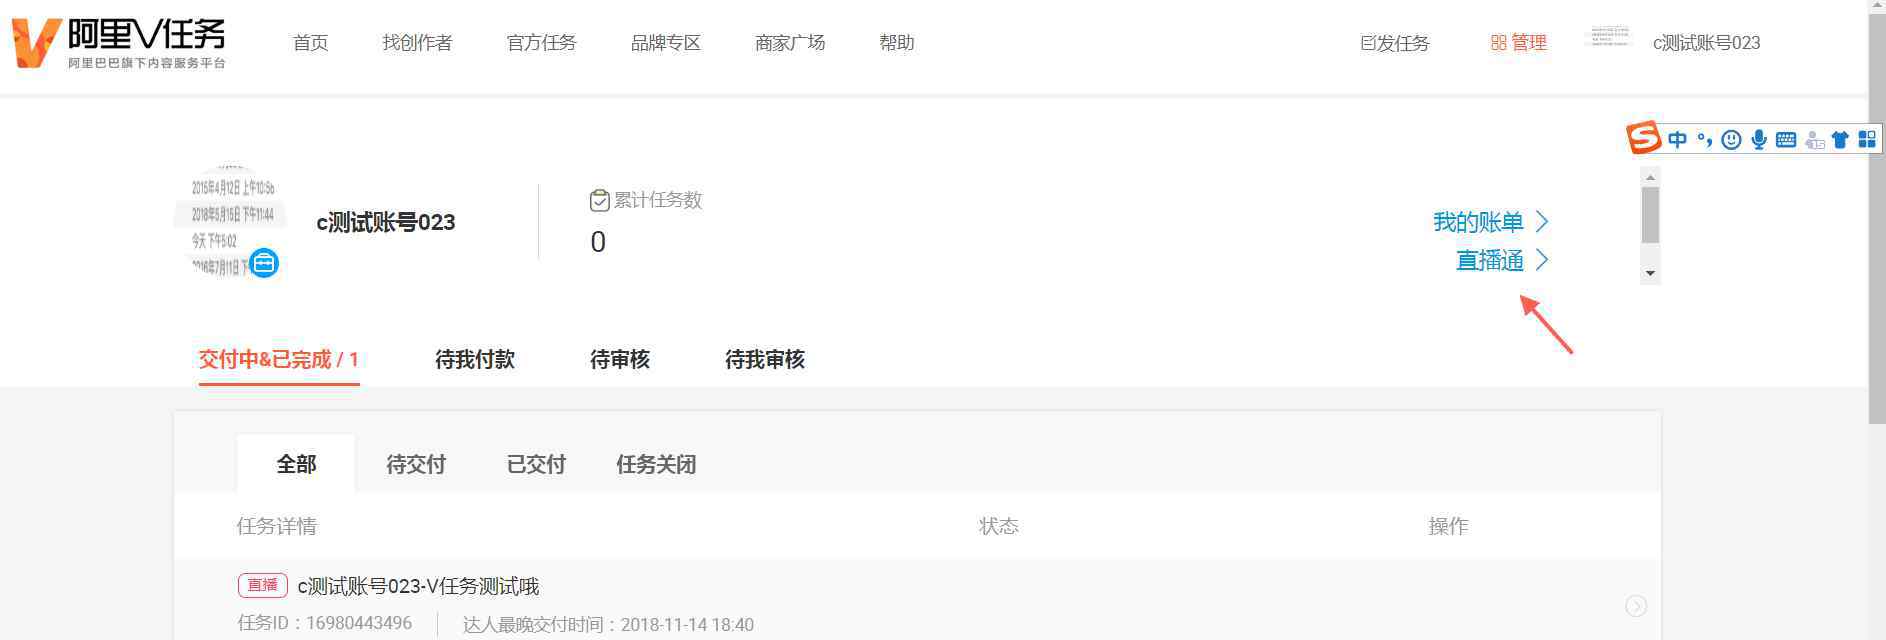Switch to the 待我付款 tab
The height and width of the screenshot is (640, 1886).
pos(475,359)
